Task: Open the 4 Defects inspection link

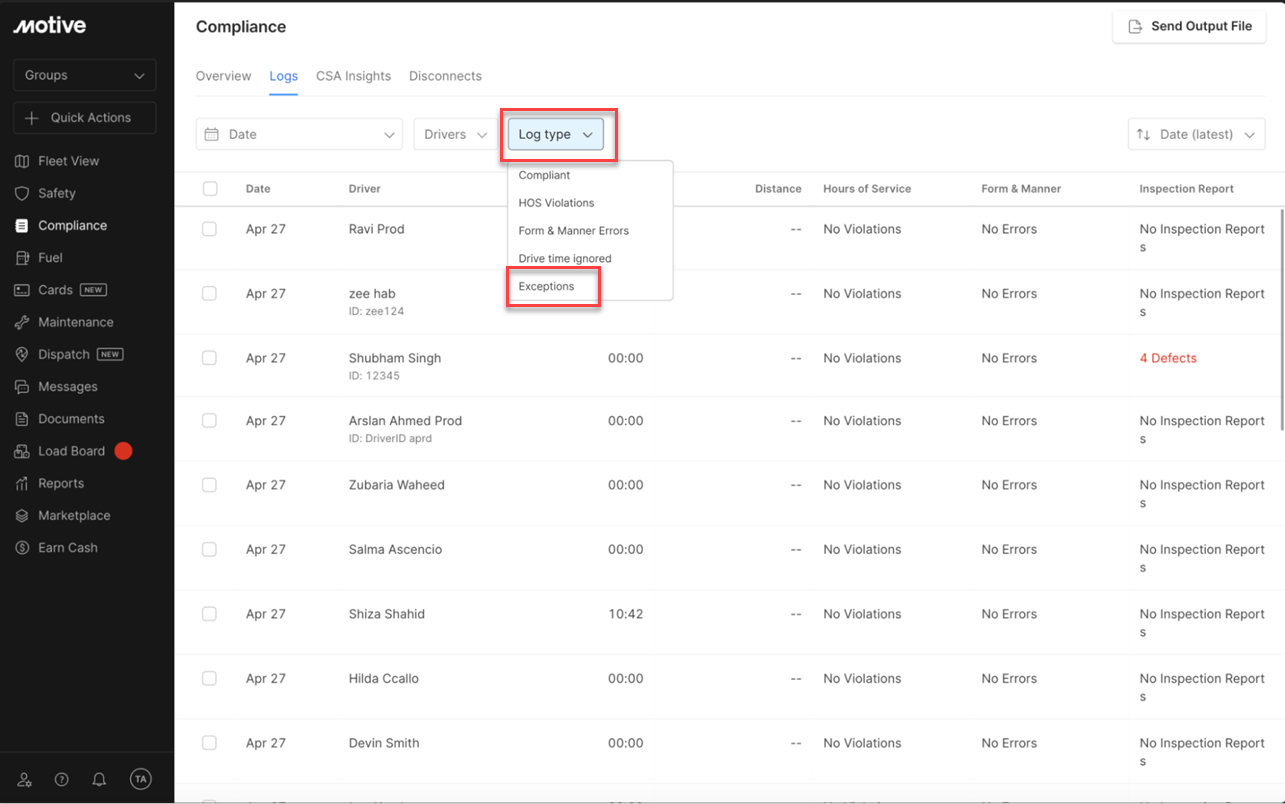Action: 1167,358
